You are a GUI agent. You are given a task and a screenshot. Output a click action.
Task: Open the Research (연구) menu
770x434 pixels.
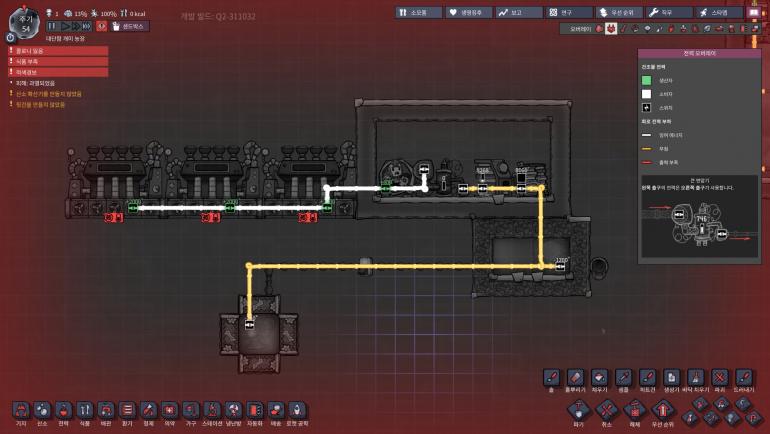click(x=569, y=12)
